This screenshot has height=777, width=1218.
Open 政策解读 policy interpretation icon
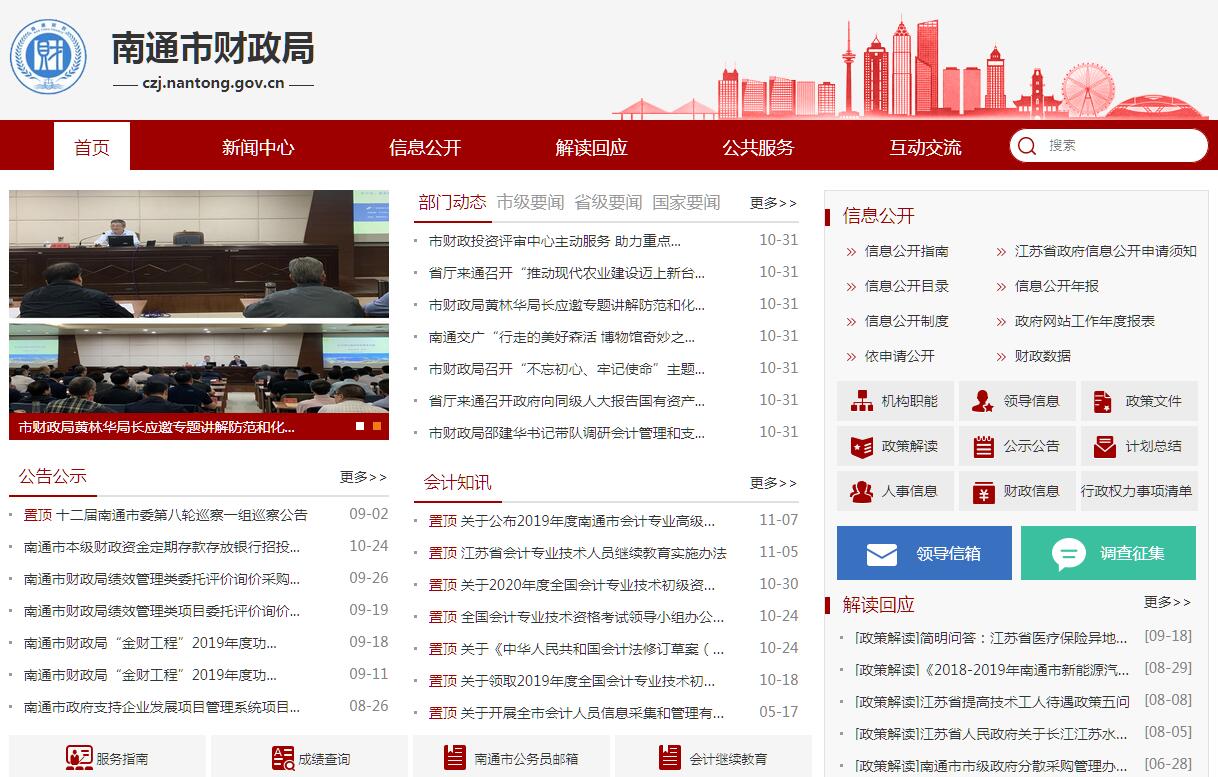(862, 446)
